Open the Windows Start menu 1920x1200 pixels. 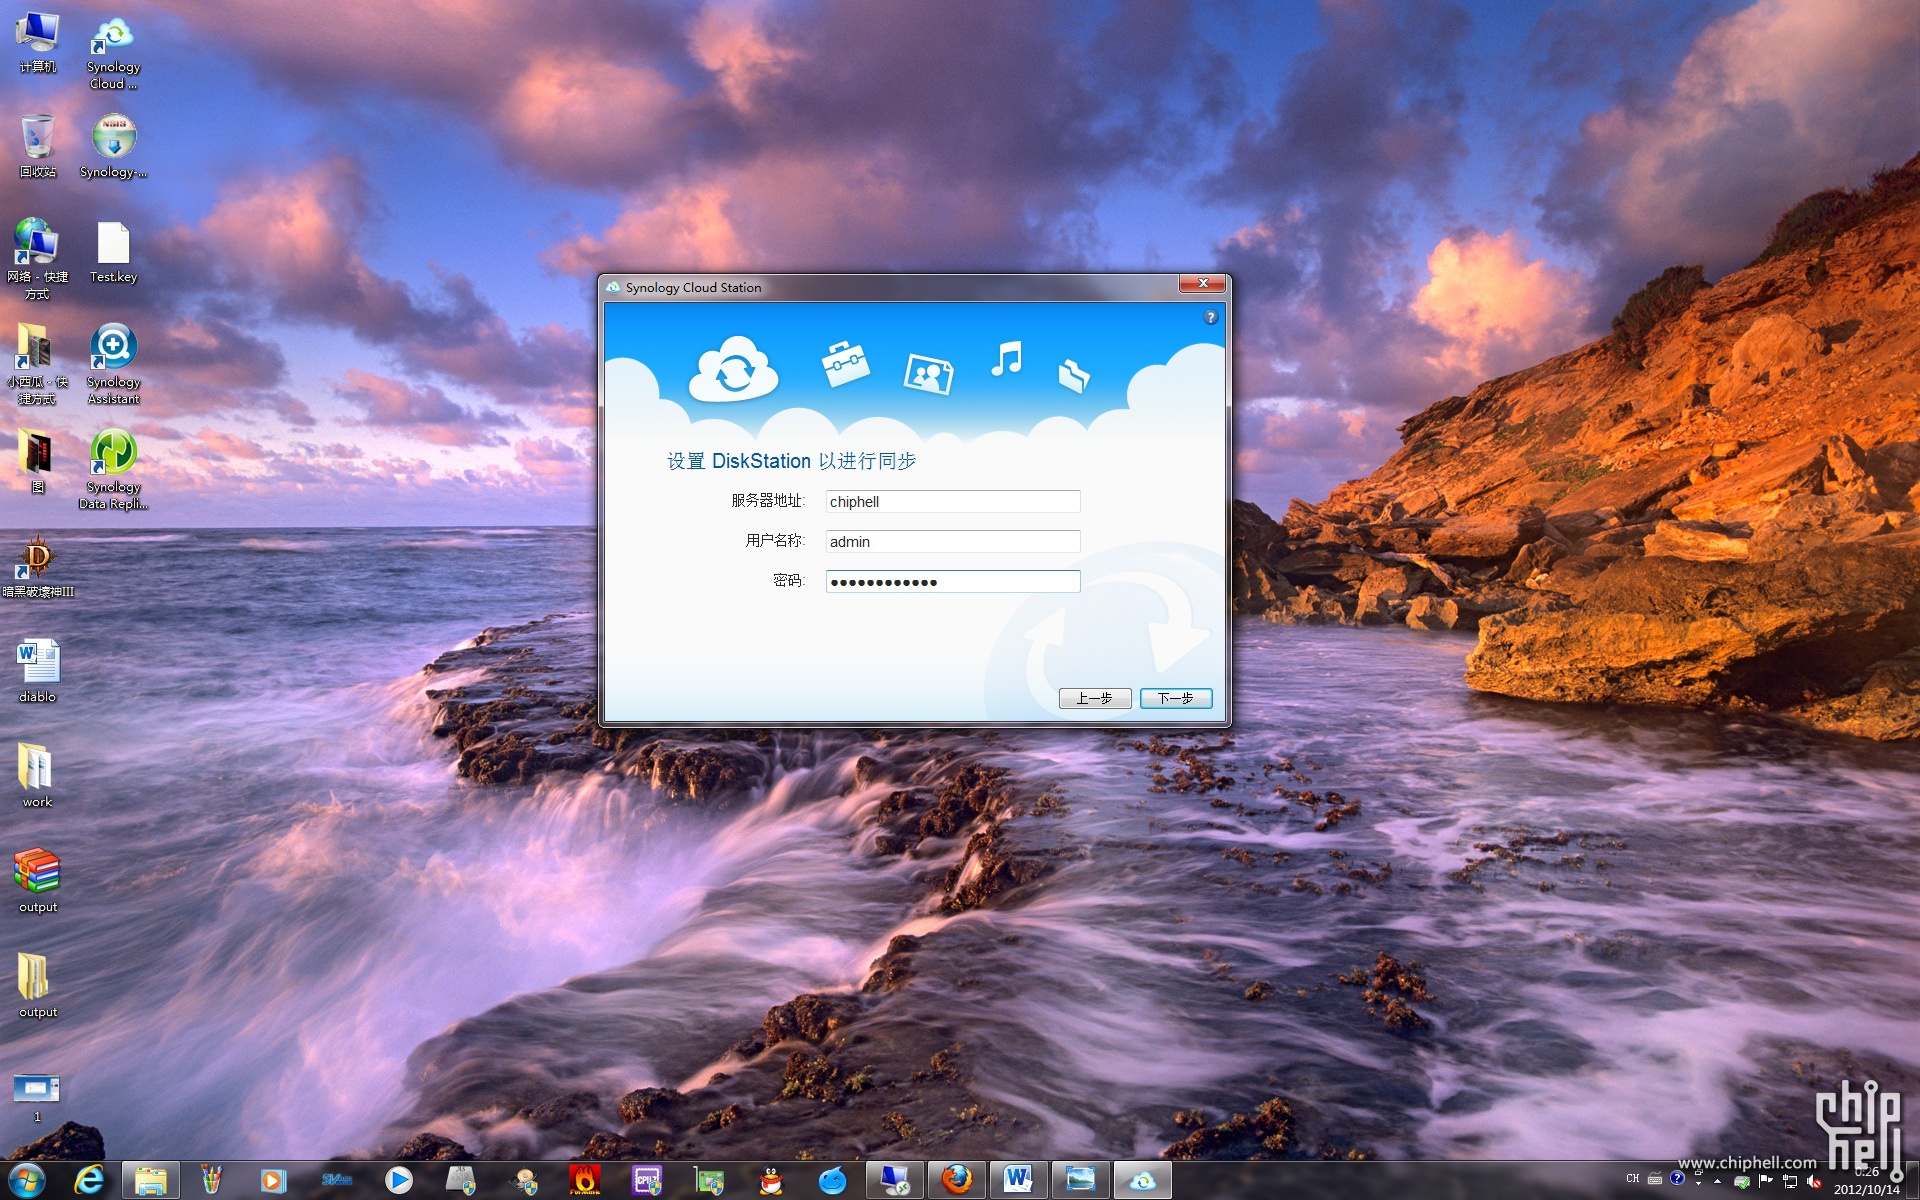(27, 1180)
